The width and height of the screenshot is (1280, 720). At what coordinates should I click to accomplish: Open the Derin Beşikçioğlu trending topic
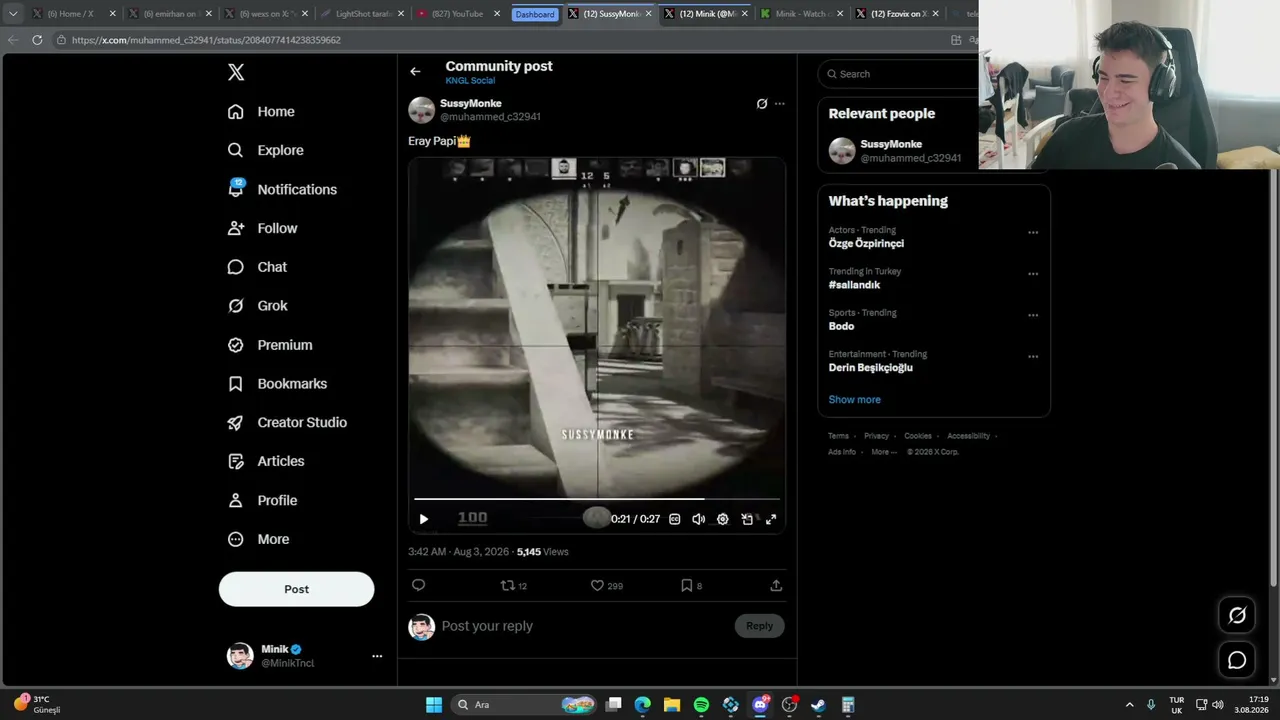pyautogui.click(x=870, y=367)
